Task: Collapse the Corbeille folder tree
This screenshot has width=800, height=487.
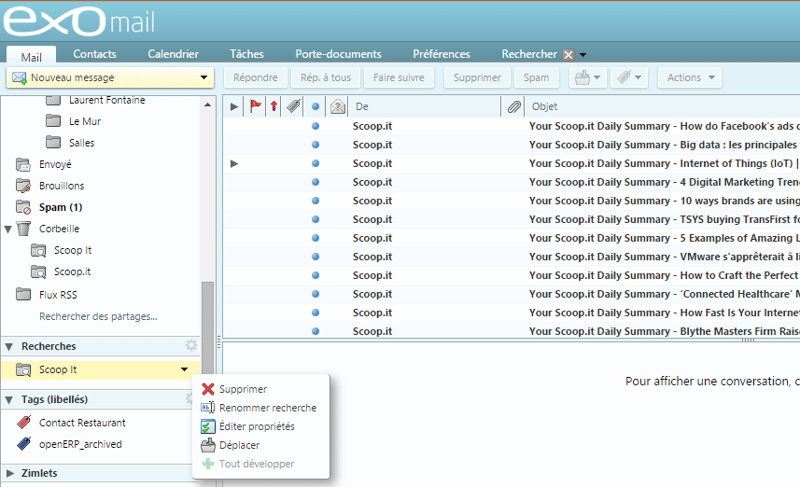Action: pos(8,229)
